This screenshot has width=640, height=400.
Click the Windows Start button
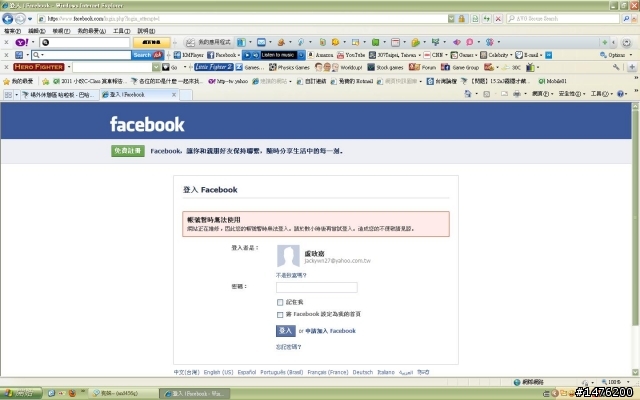pos(21,393)
